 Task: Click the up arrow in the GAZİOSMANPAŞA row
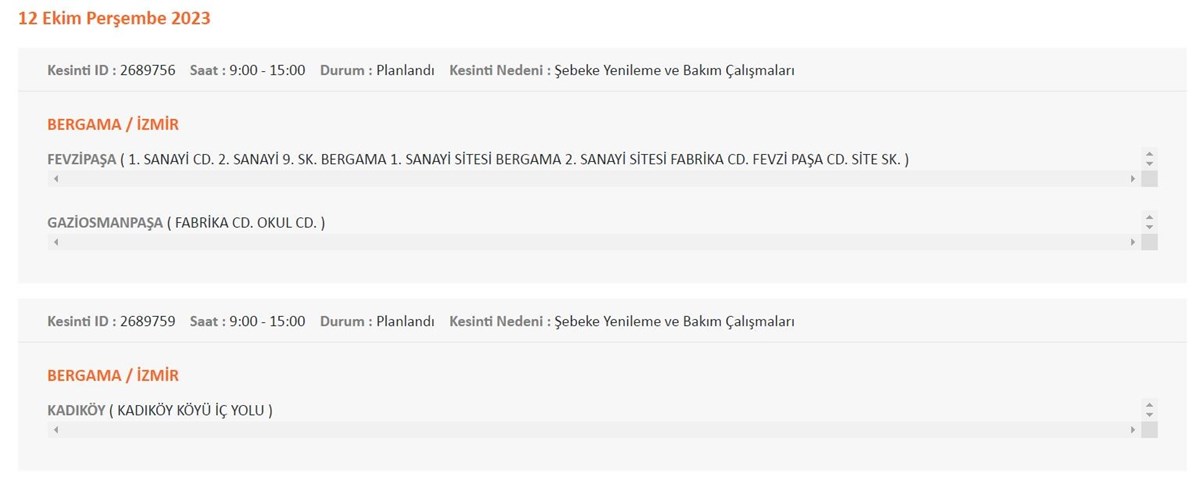click(1149, 217)
